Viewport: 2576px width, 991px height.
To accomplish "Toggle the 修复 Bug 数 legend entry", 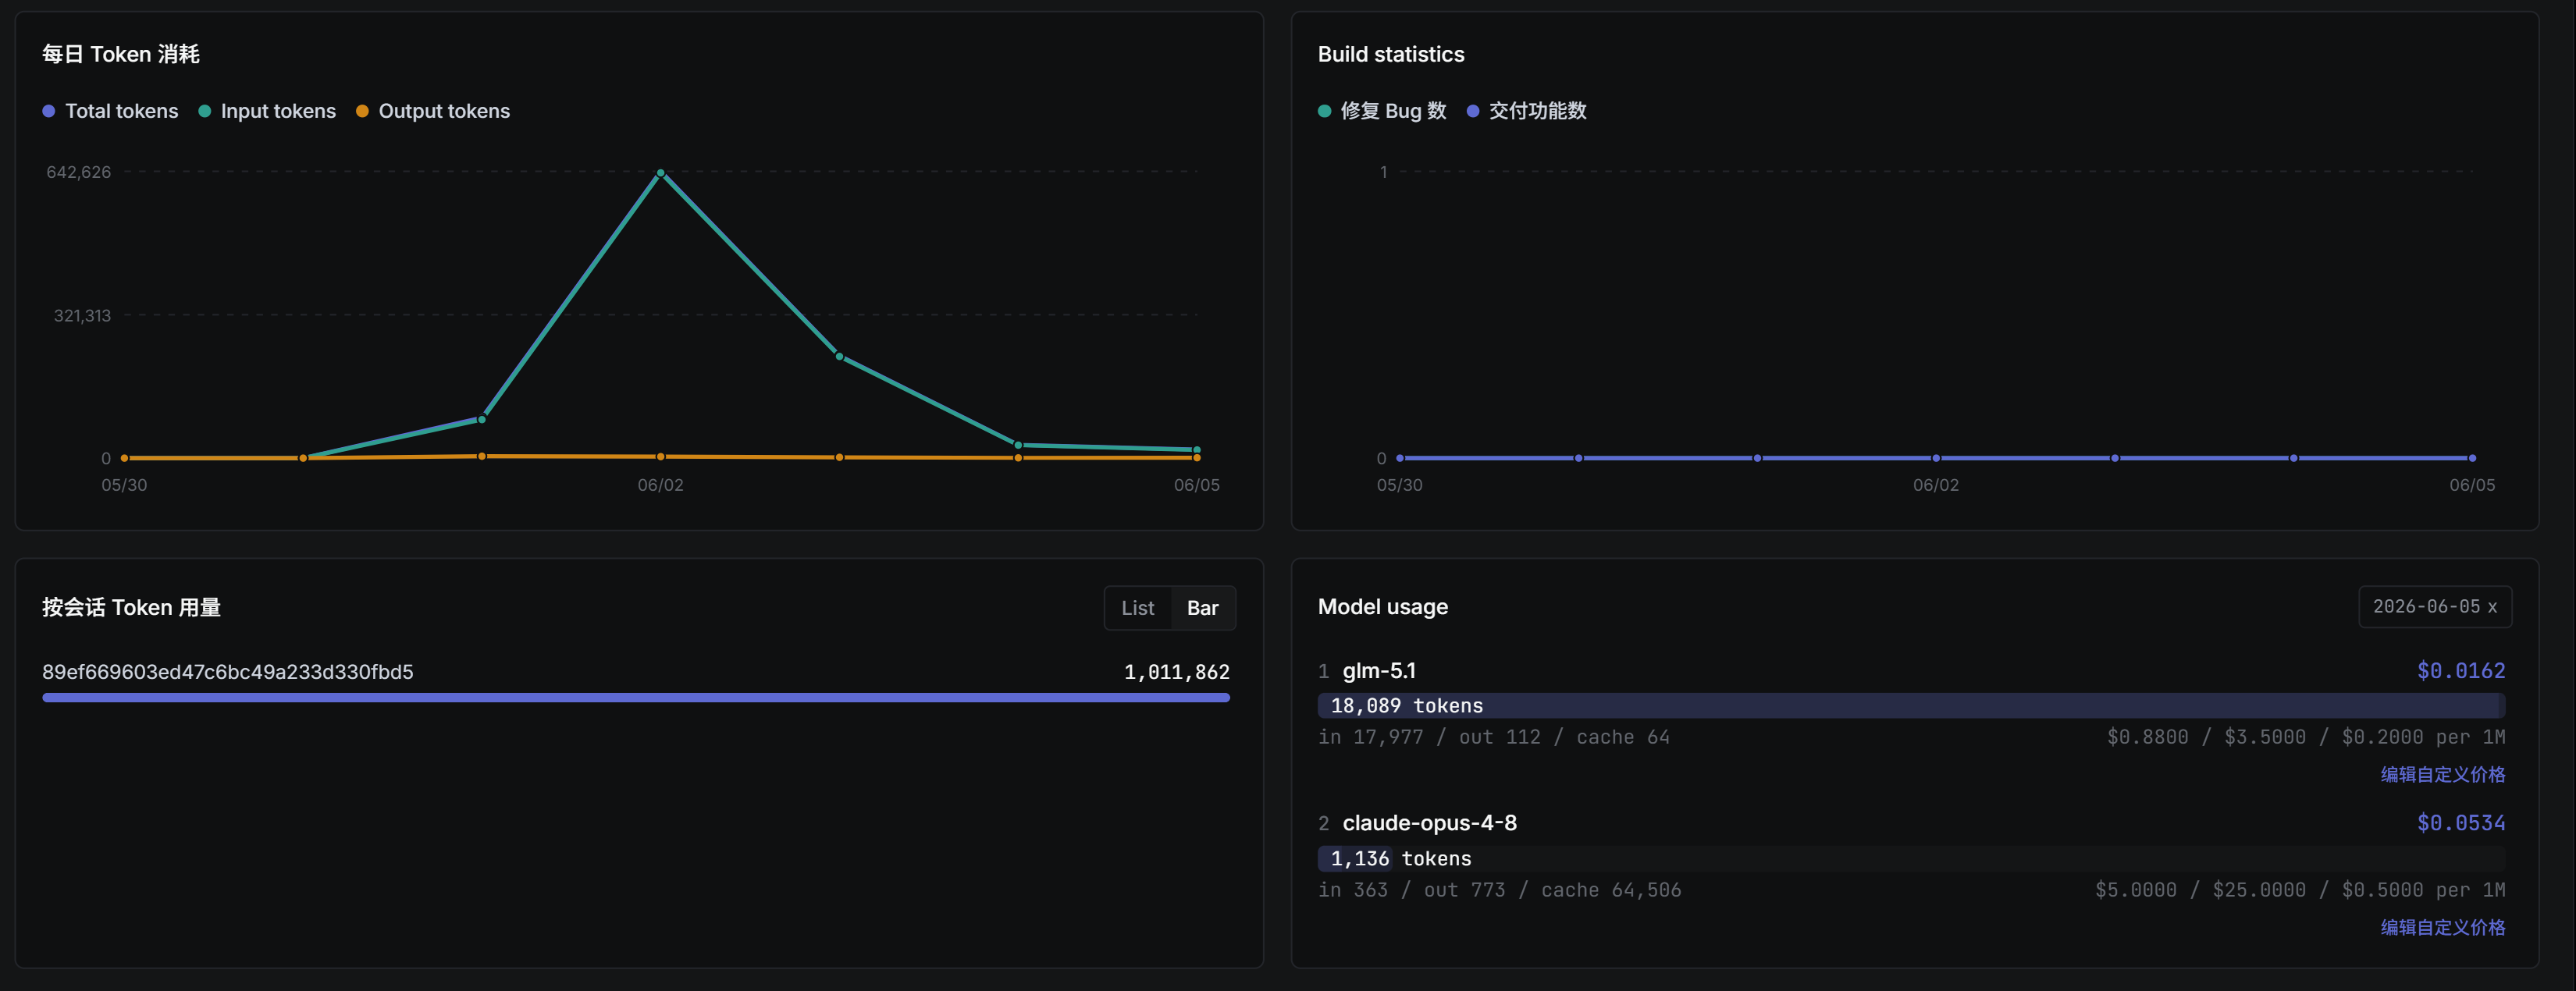I will tap(1382, 111).
